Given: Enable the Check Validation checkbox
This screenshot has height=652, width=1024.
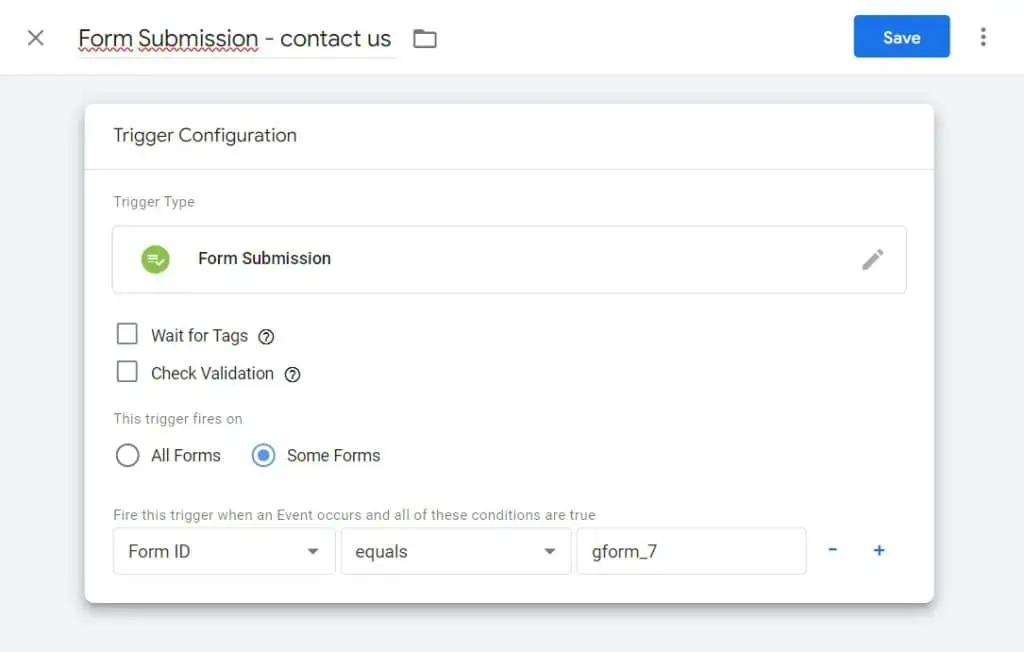Looking at the screenshot, I should tap(127, 371).
